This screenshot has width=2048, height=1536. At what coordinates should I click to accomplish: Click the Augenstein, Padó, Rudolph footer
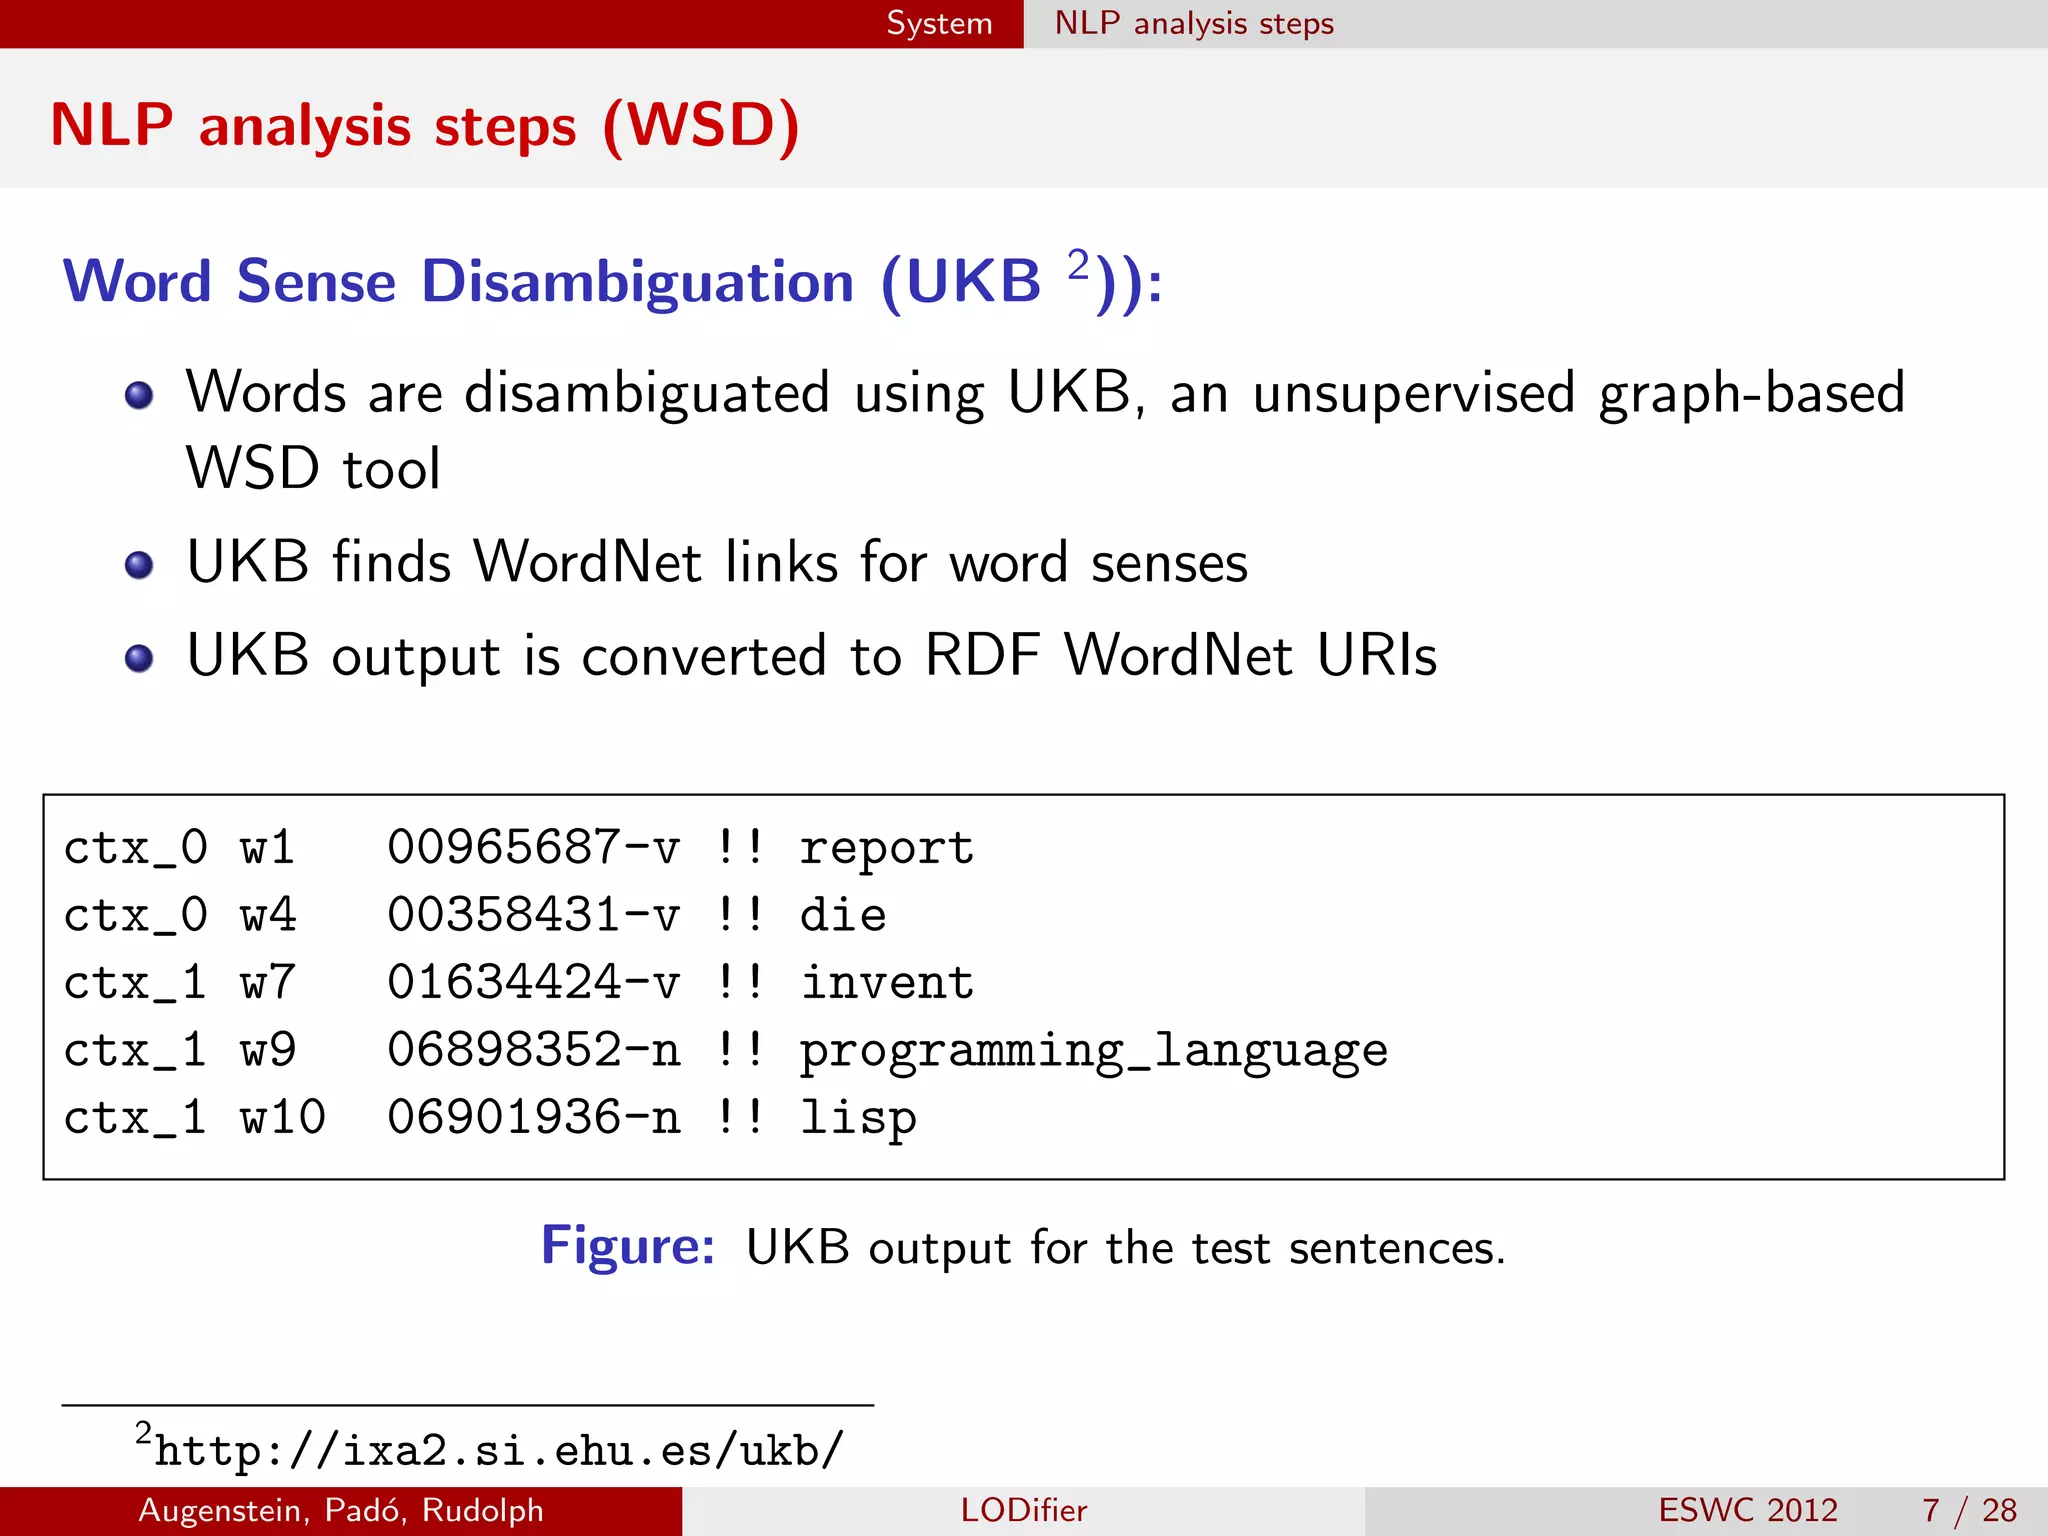341,1510
